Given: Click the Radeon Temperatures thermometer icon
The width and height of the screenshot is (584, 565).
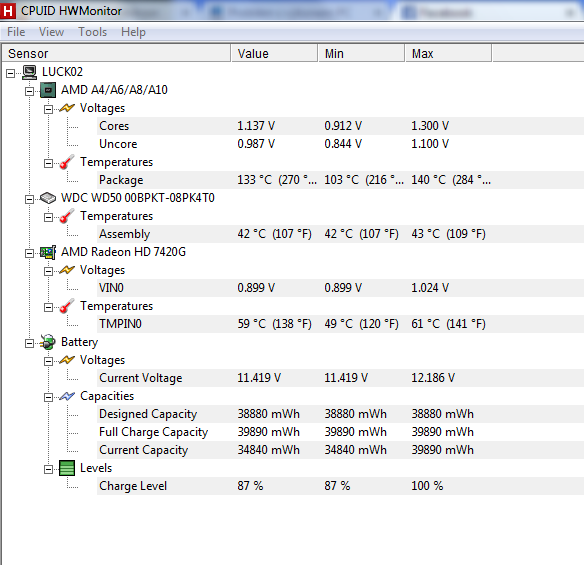Looking at the screenshot, I should tap(67, 306).
